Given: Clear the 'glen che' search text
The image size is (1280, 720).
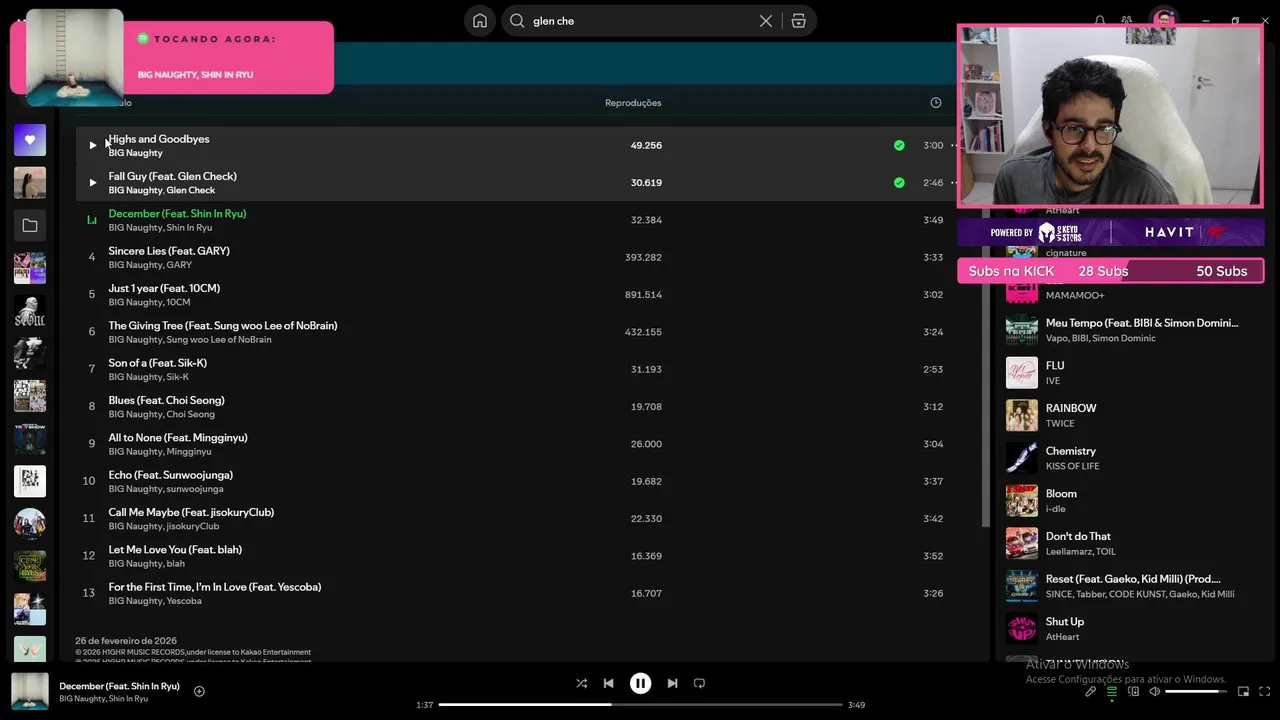Looking at the screenshot, I should [x=766, y=21].
